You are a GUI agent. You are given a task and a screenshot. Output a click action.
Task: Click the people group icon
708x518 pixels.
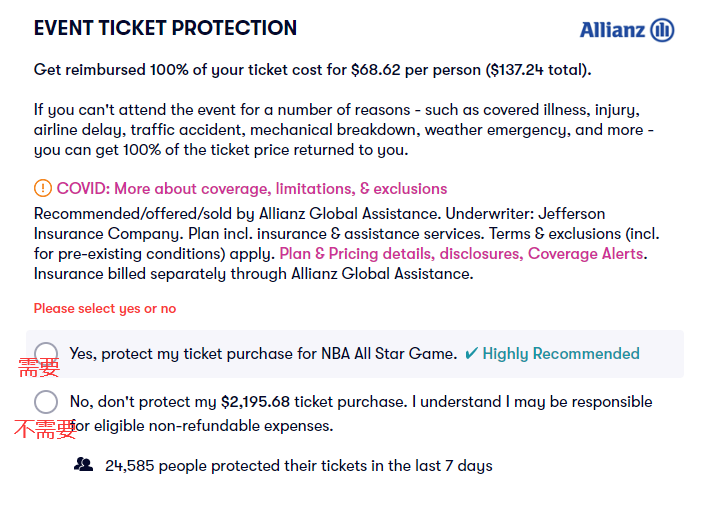pyautogui.click(x=84, y=465)
